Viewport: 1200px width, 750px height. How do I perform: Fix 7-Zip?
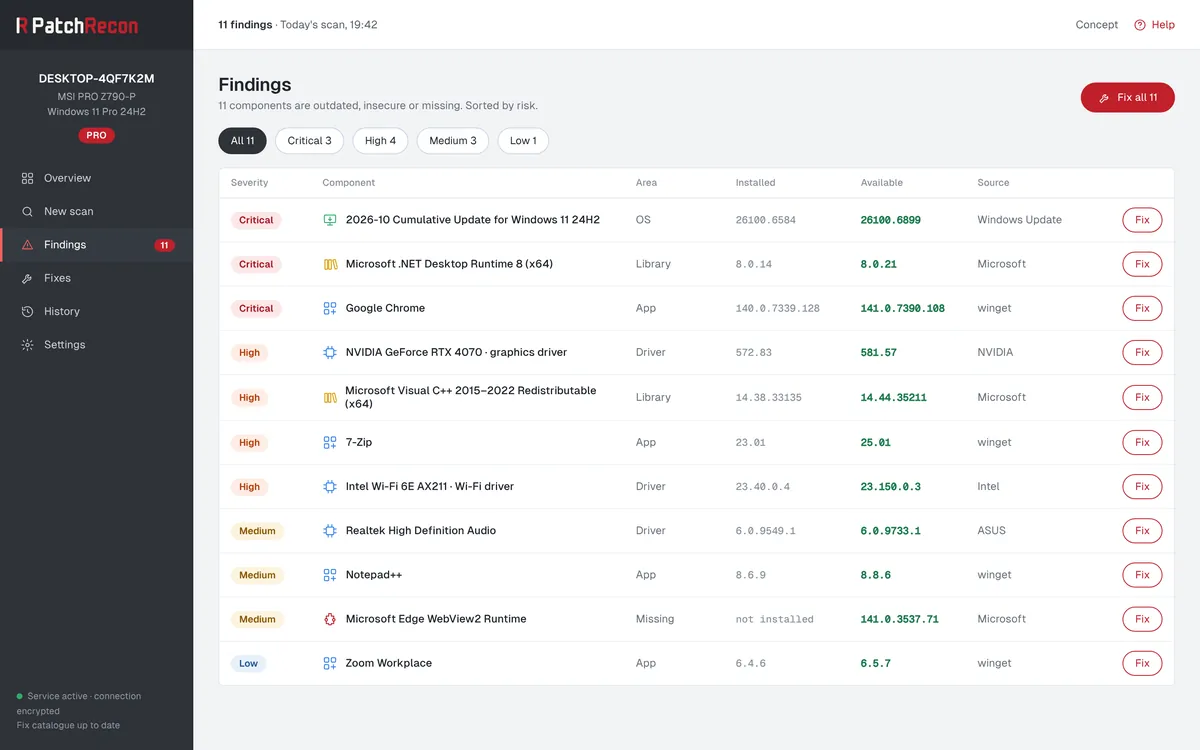1142,442
